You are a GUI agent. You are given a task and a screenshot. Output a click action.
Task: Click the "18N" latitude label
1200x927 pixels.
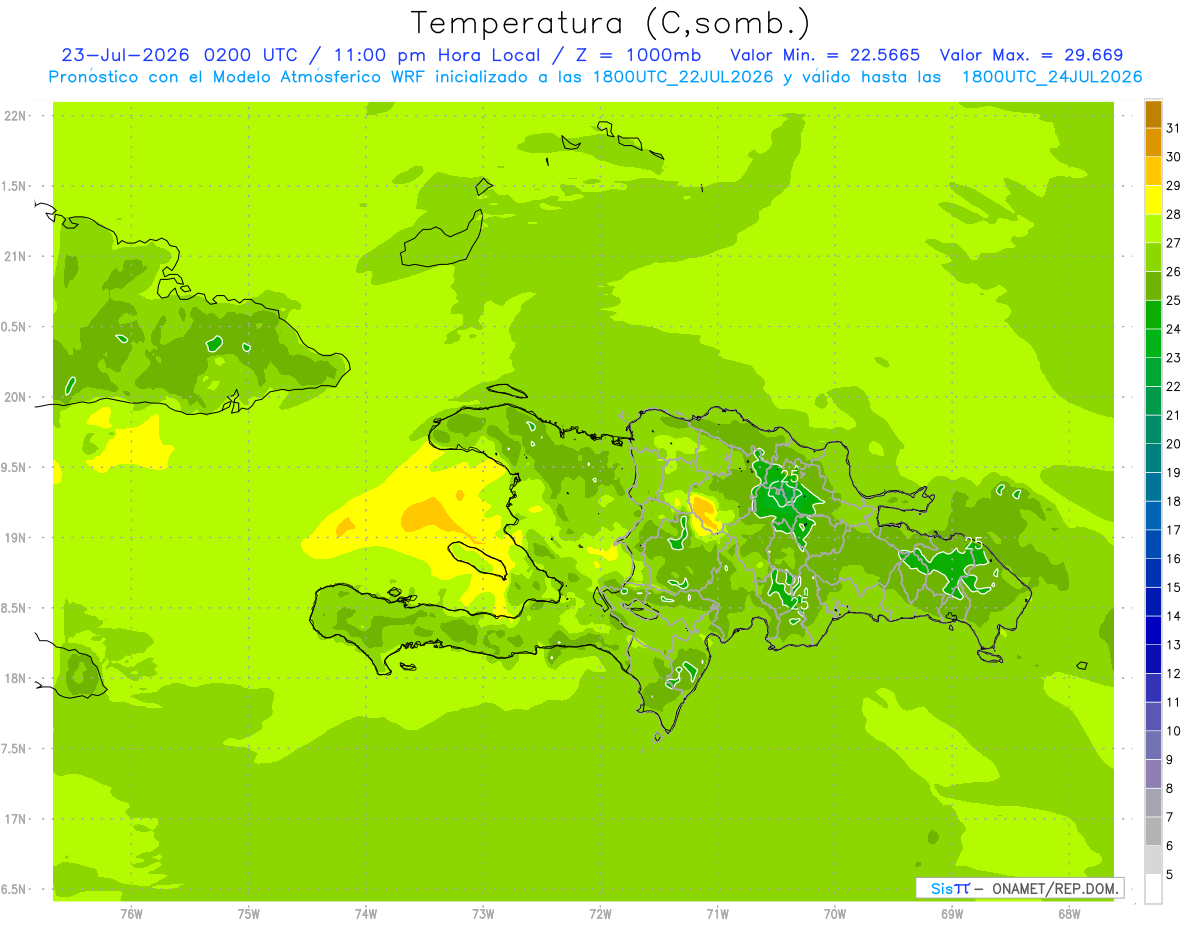pyautogui.click(x=15, y=678)
